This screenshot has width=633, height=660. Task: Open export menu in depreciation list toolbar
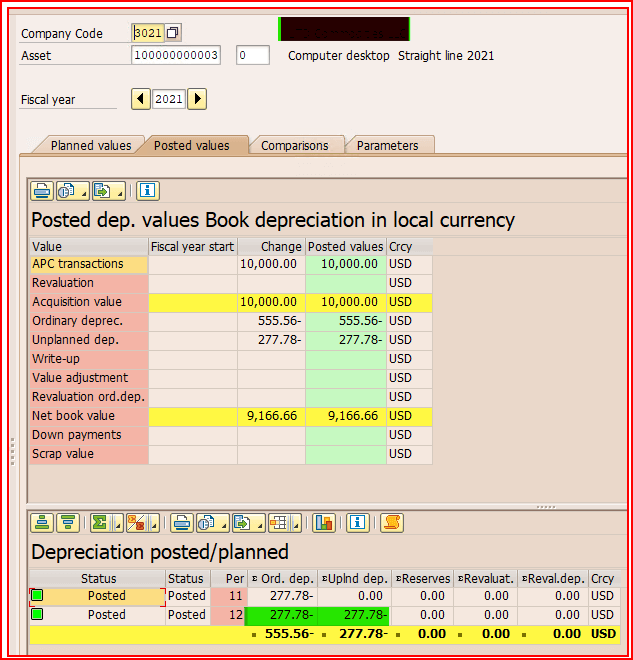(249, 523)
